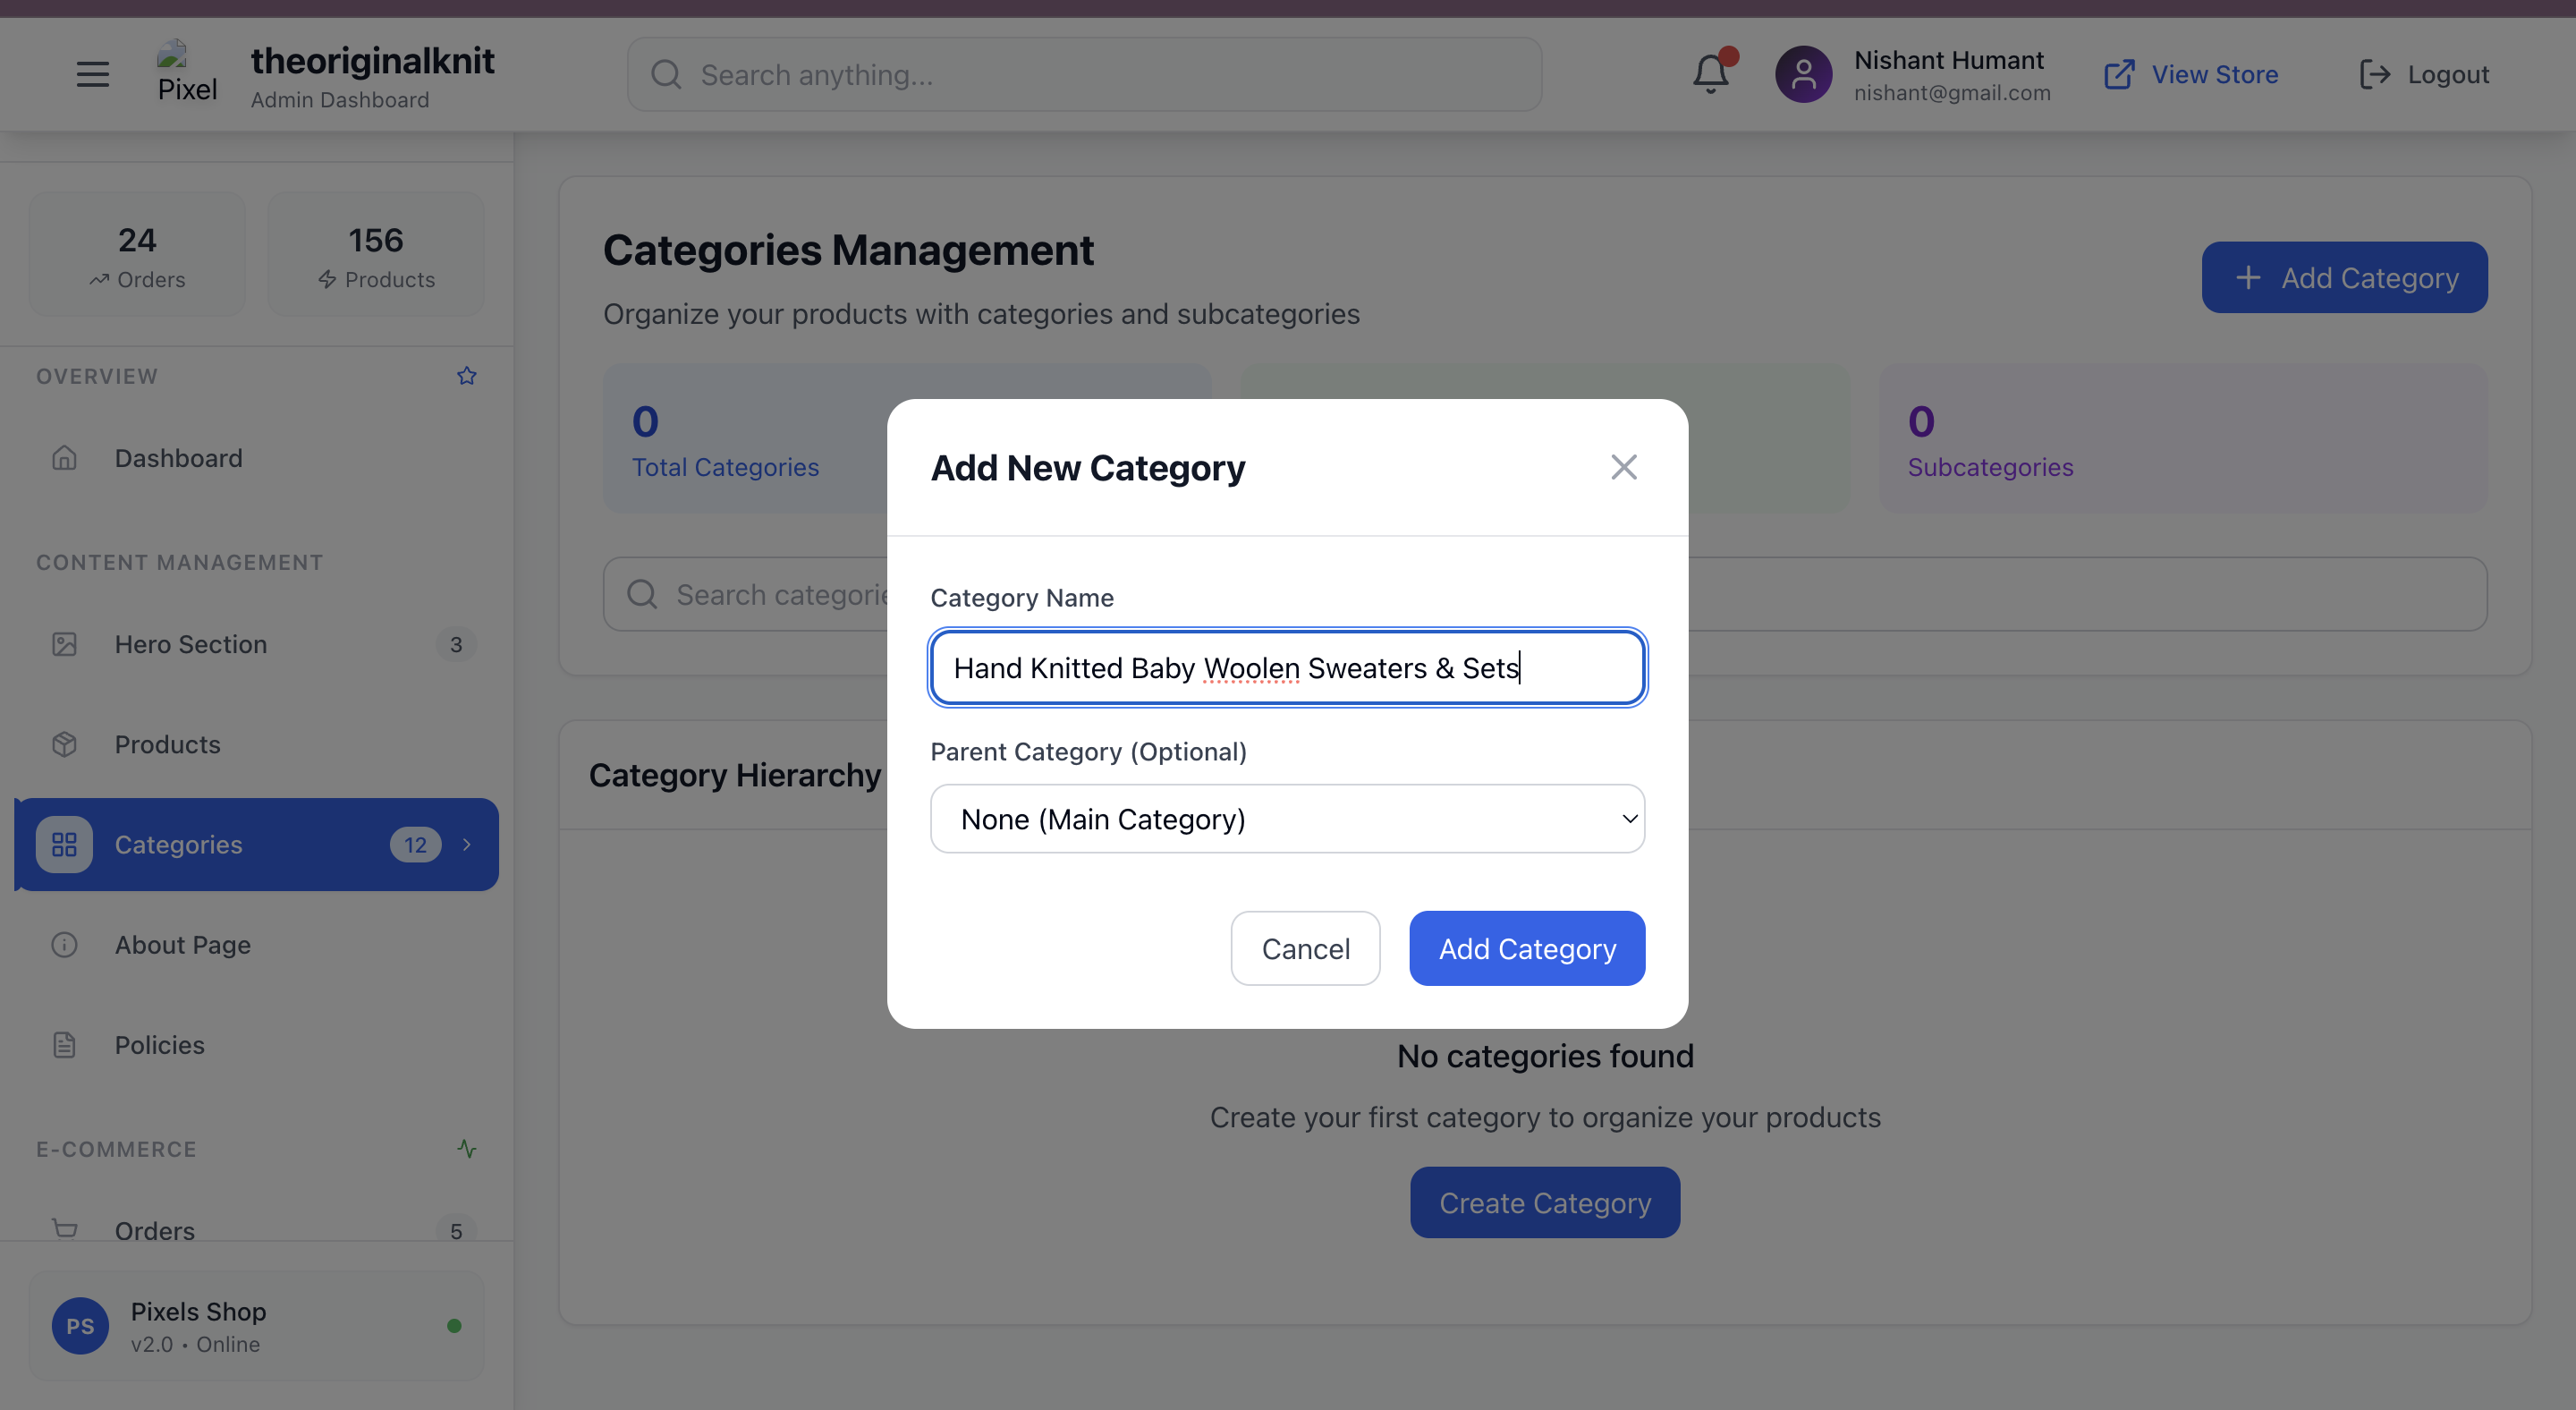This screenshot has width=2576, height=1410.
Task: Click the Search anything input box
Action: coord(1084,74)
